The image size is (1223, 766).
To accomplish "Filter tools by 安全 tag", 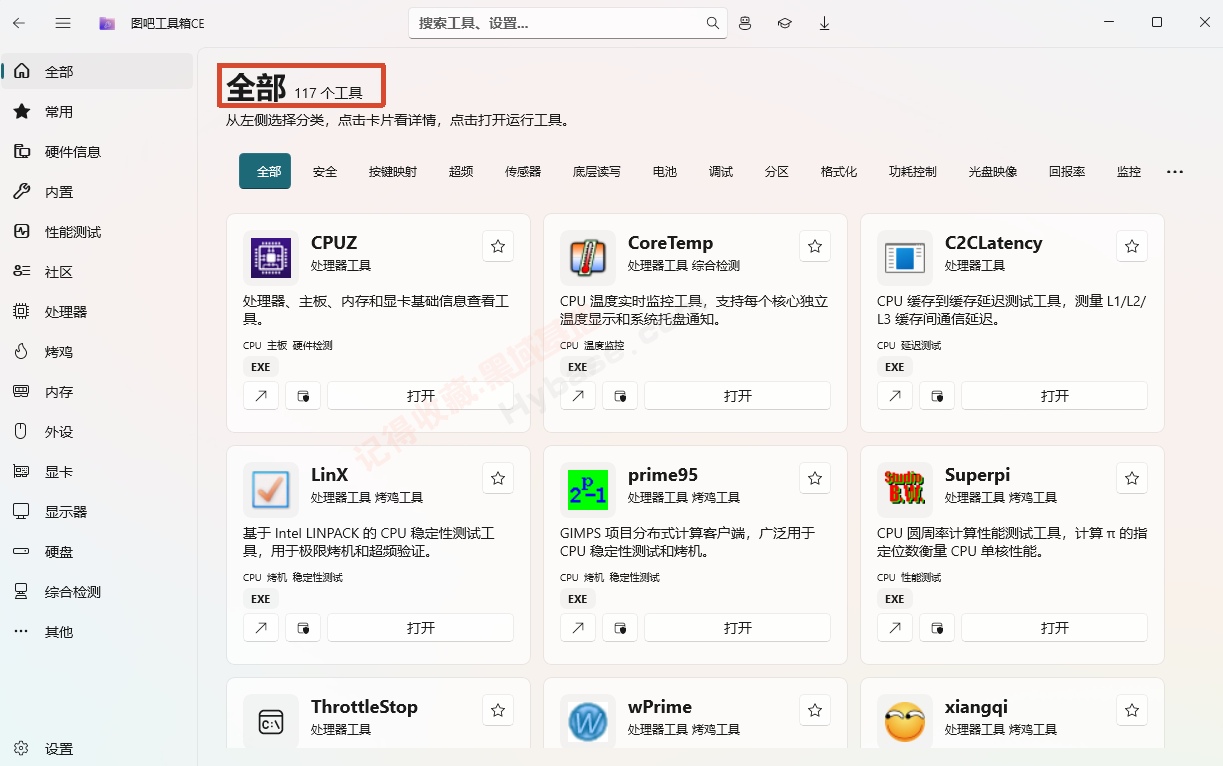I will click(x=325, y=171).
